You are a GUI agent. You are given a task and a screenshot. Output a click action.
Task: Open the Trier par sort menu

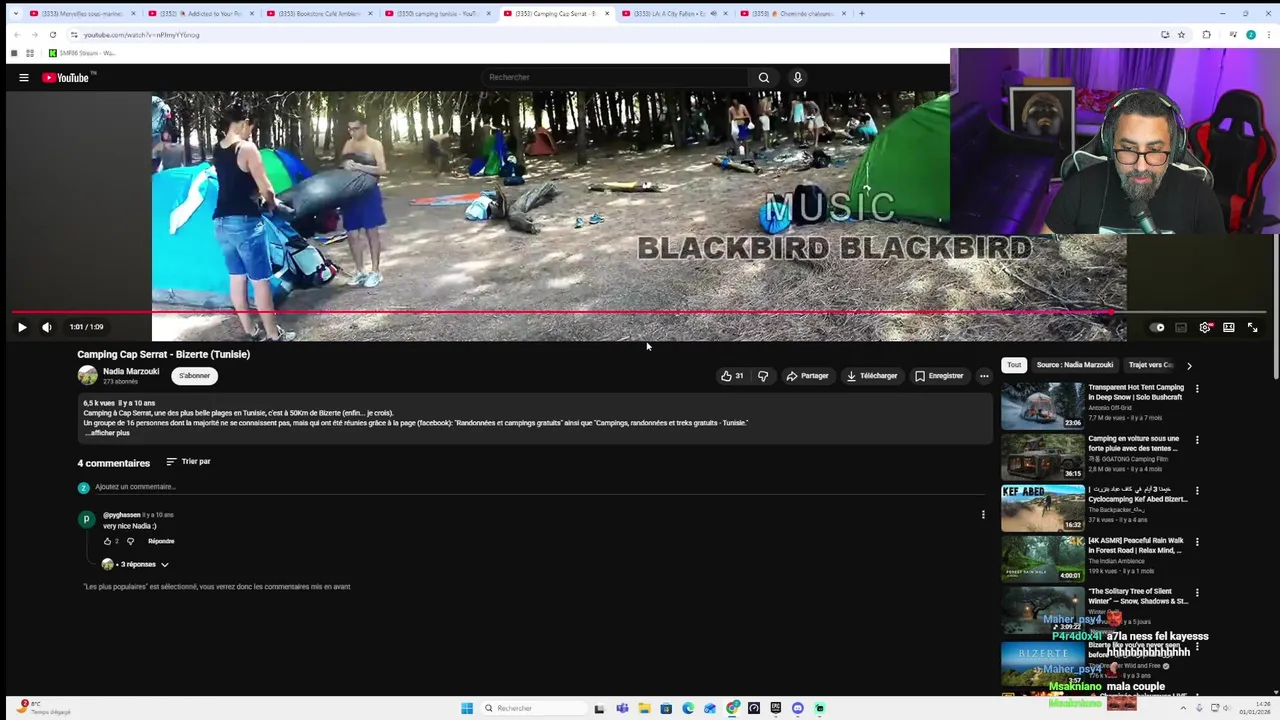188,462
